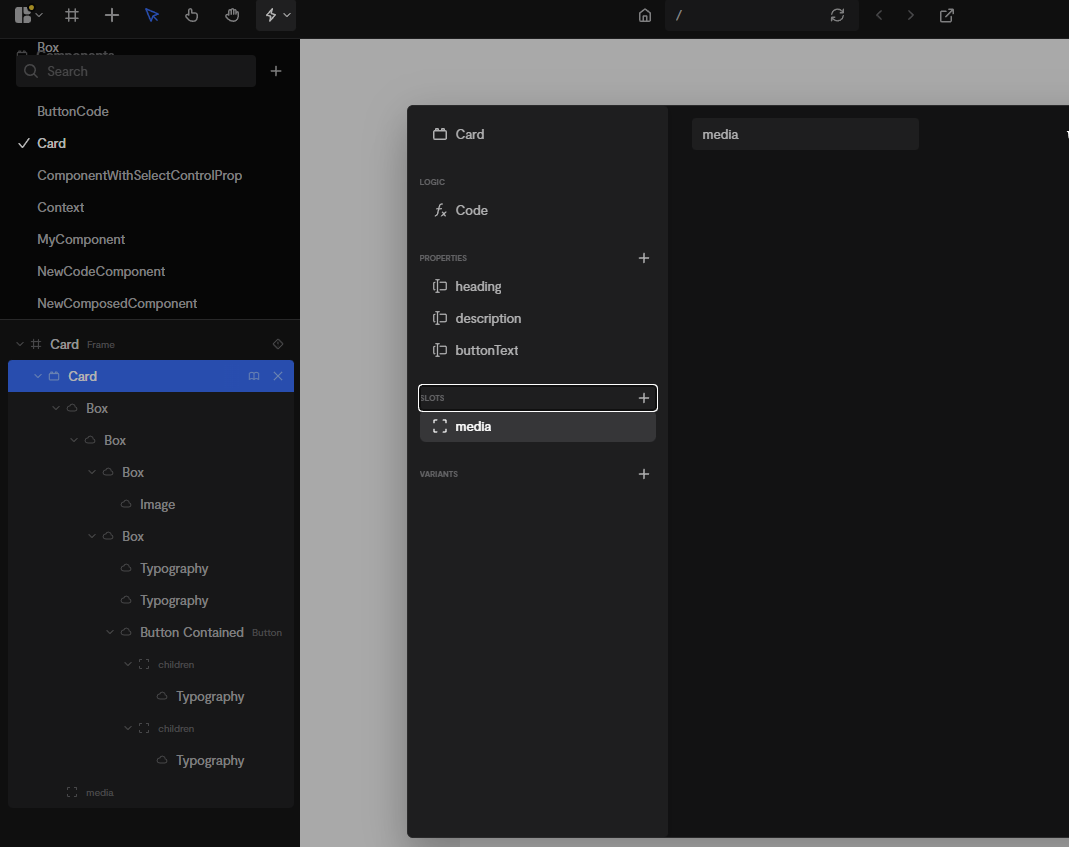Collapse the Card Frame tree node
The width and height of the screenshot is (1069, 847).
[20, 344]
